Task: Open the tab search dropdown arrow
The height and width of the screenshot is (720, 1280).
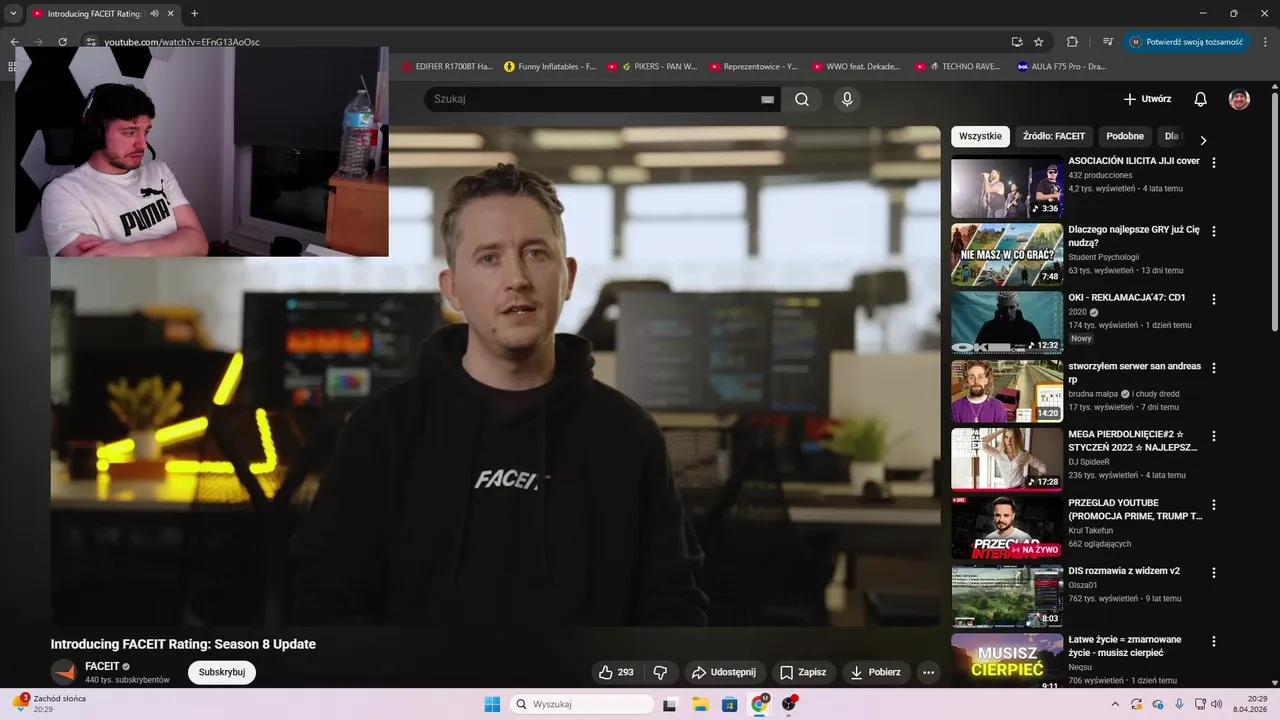Action: pyautogui.click(x=13, y=14)
